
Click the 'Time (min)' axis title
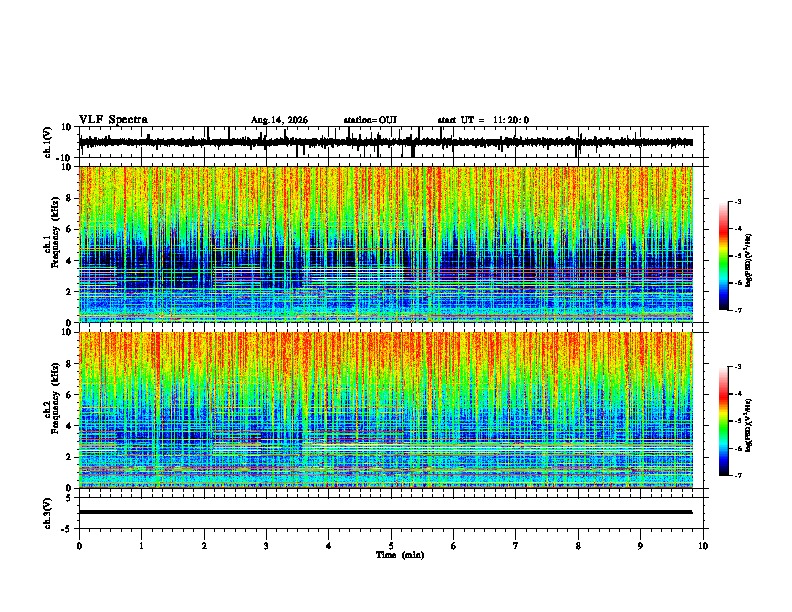pyautogui.click(x=400, y=555)
